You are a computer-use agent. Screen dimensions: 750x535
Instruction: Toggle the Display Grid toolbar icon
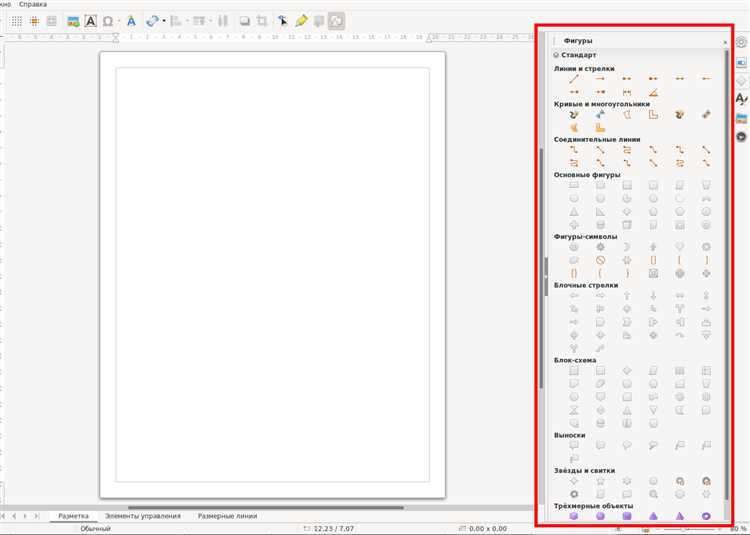click(16, 21)
